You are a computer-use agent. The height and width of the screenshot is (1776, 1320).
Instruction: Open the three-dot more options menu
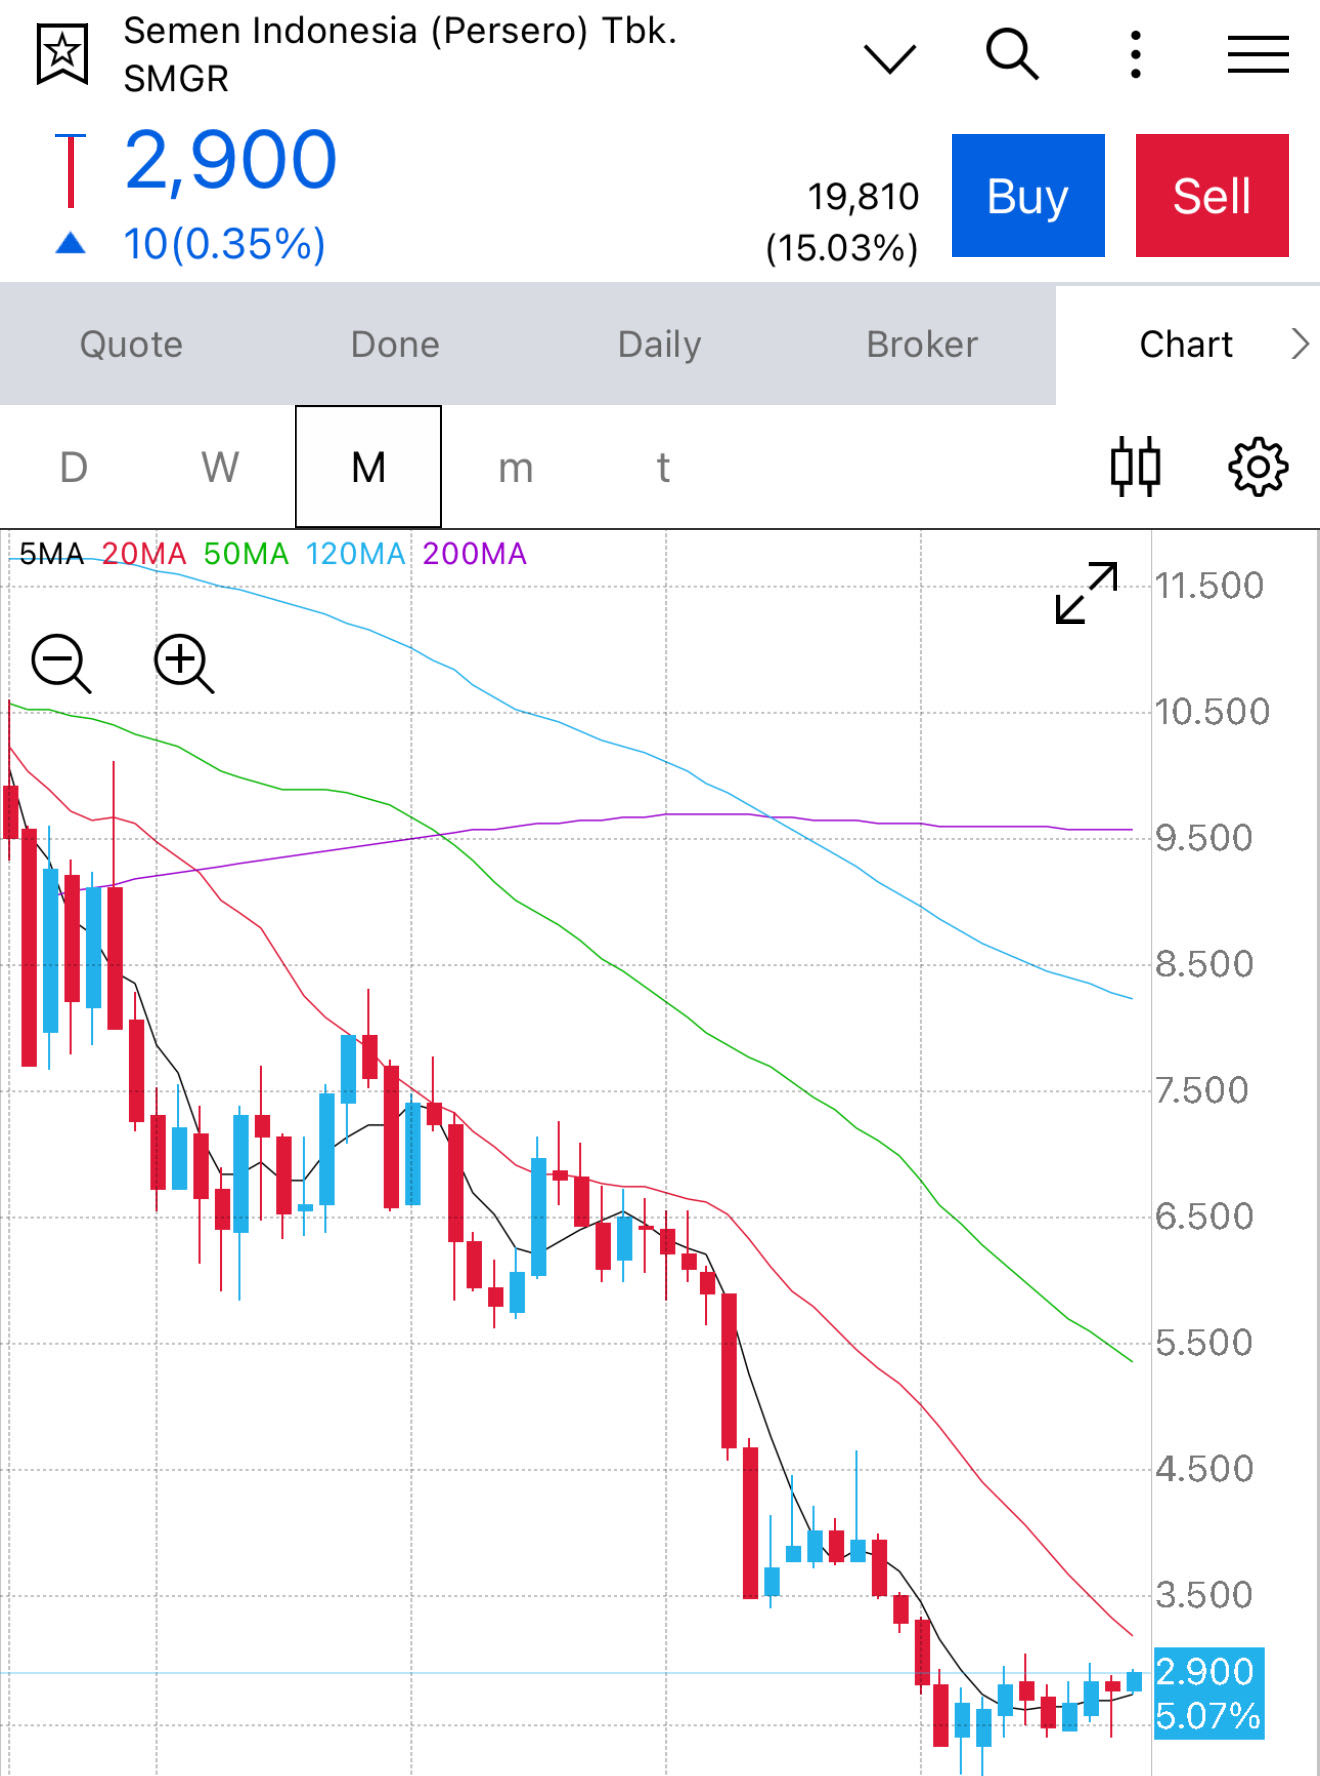[1135, 54]
